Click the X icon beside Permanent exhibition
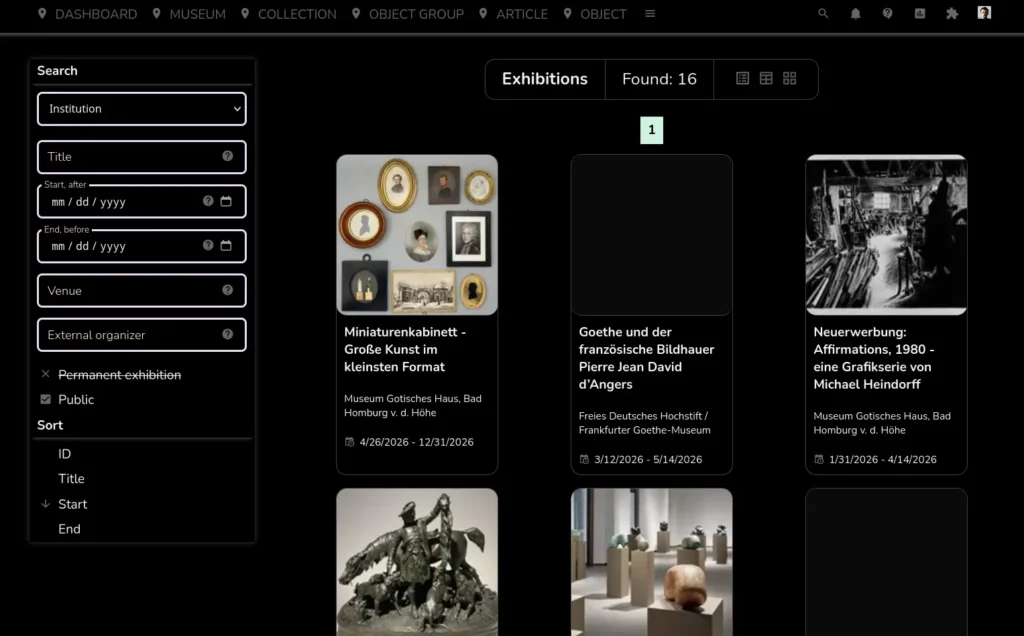Image resolution: width=1024 pixels, height=636 pixels. (45, 374)
